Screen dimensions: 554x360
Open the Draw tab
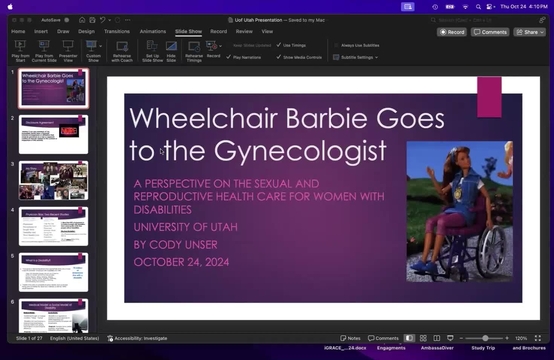[63, 31]
